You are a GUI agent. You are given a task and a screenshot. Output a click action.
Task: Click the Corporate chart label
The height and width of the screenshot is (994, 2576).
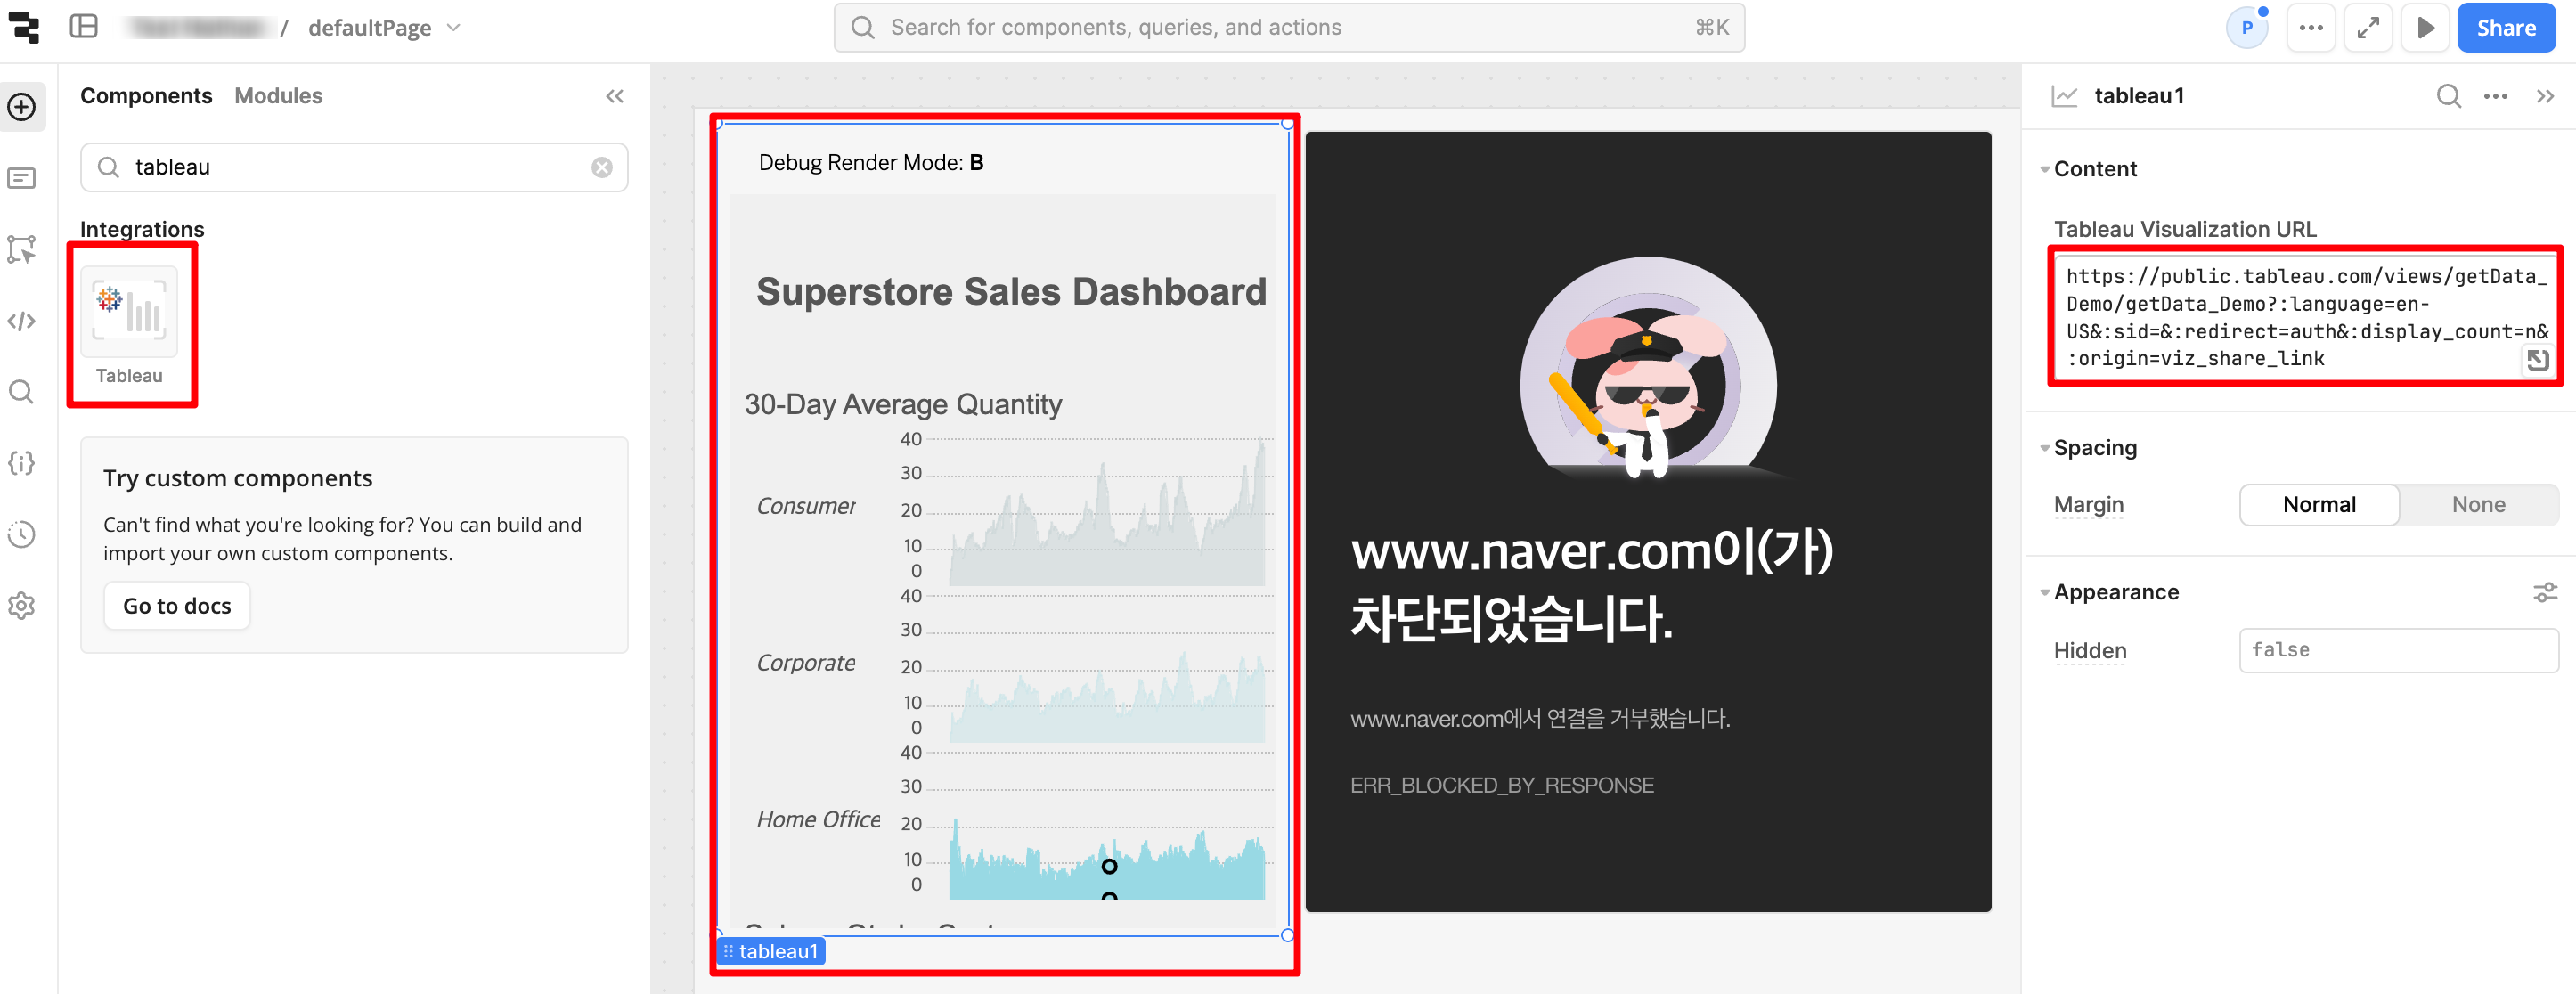(806, 664)
